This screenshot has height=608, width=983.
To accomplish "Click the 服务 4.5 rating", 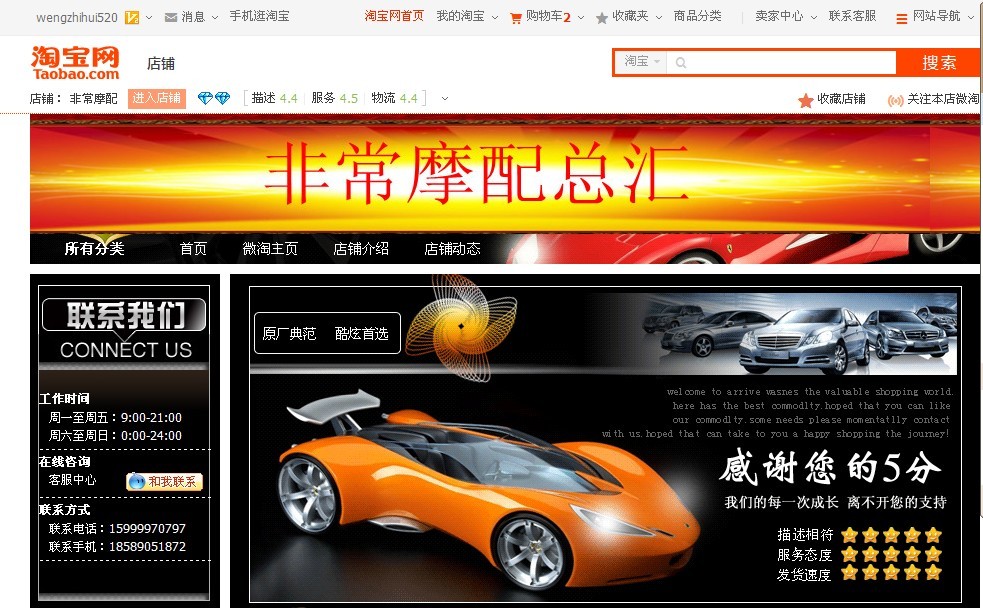I will pyautogui.click(x=334, y=98).
